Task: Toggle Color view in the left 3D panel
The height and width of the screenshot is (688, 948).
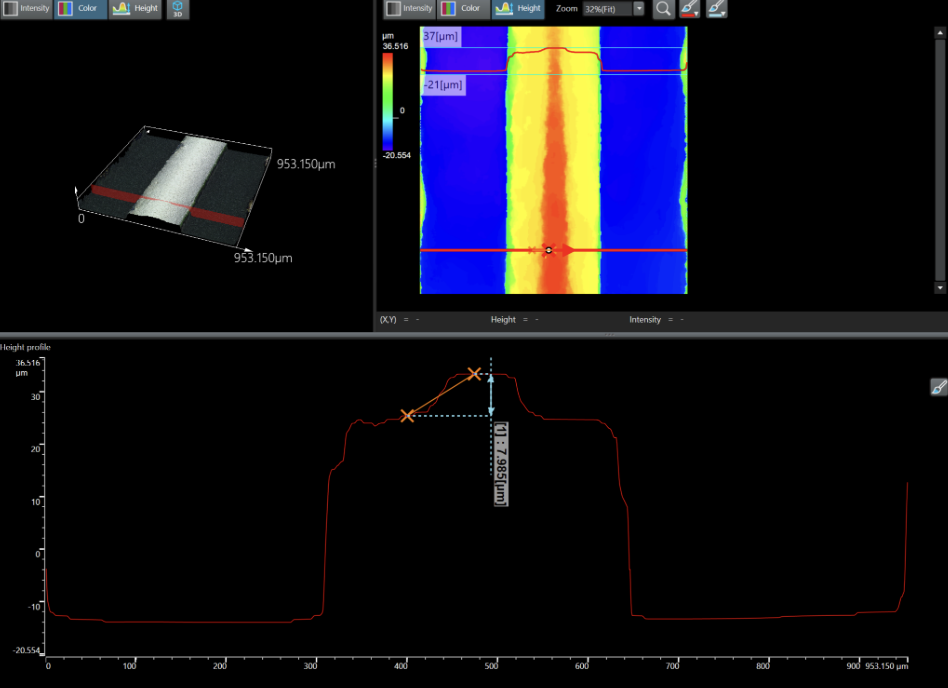Action: pyautogui.click(x=80, y=9)
